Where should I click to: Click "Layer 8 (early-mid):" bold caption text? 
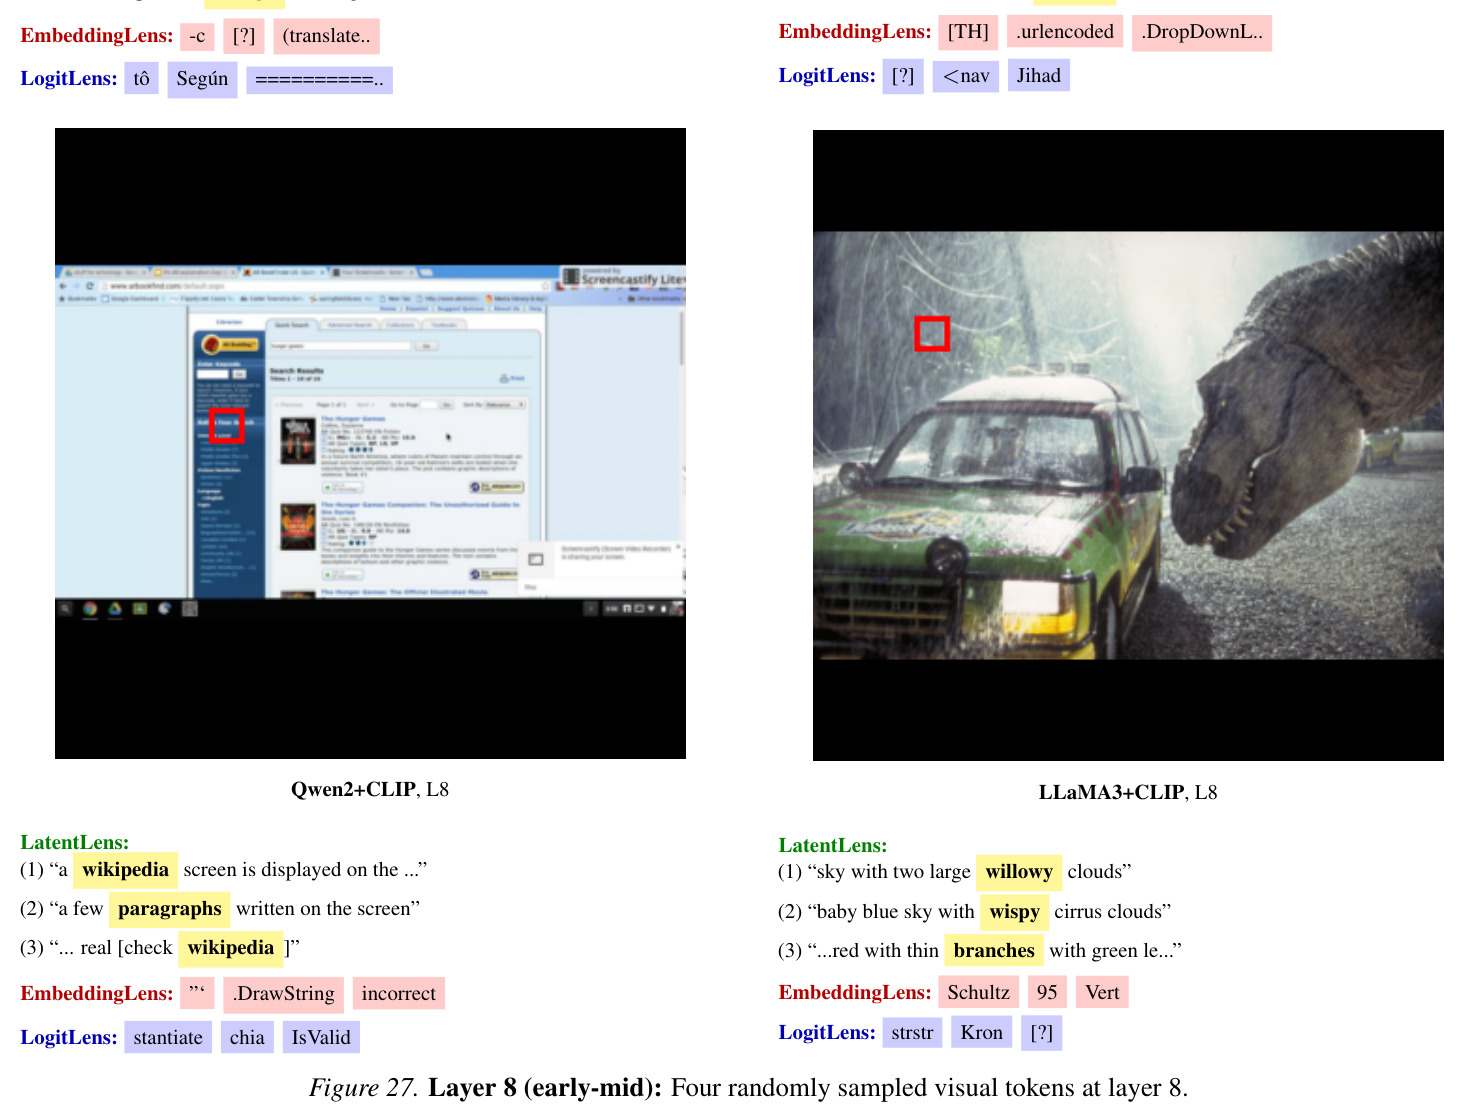pyautogui.click(x=545, y=1088)
